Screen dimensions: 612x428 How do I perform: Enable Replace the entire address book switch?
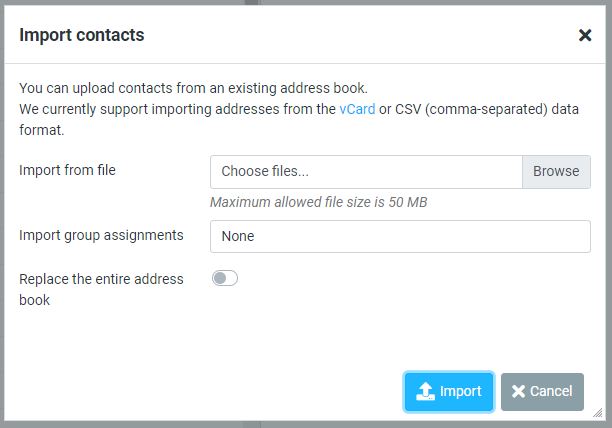coord(225,278)
